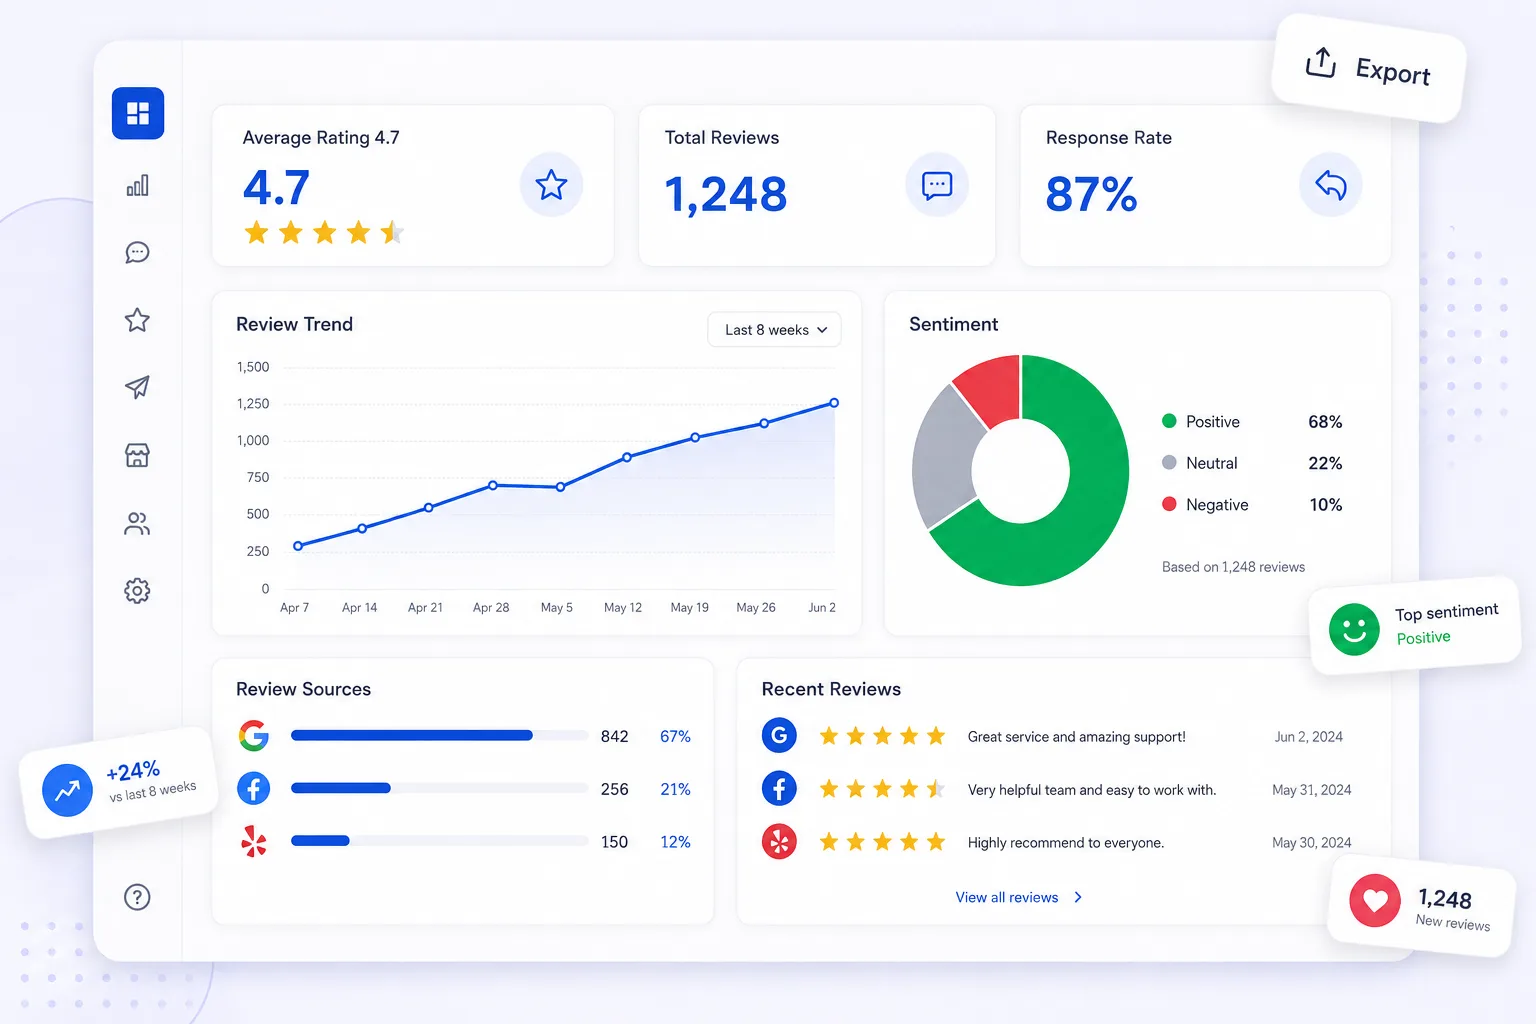
Task: Click the reply arrow icon in Response Rate
Action: coord(1331,185)
